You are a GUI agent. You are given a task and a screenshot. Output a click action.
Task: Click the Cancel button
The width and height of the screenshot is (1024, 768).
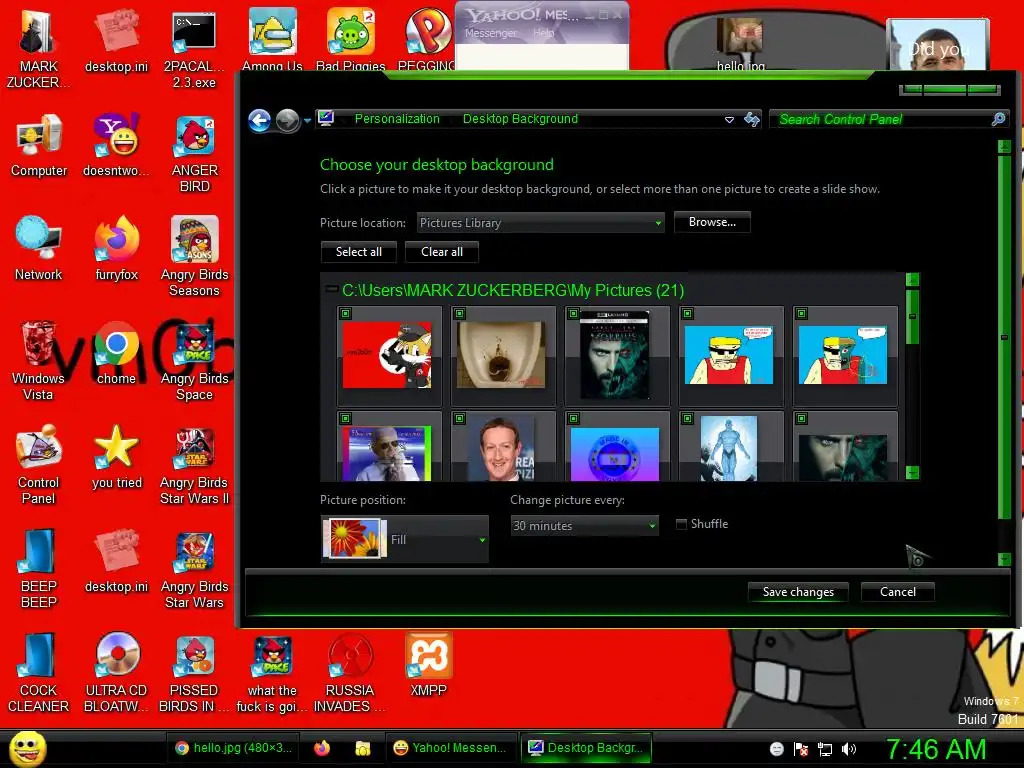(897, 592)
